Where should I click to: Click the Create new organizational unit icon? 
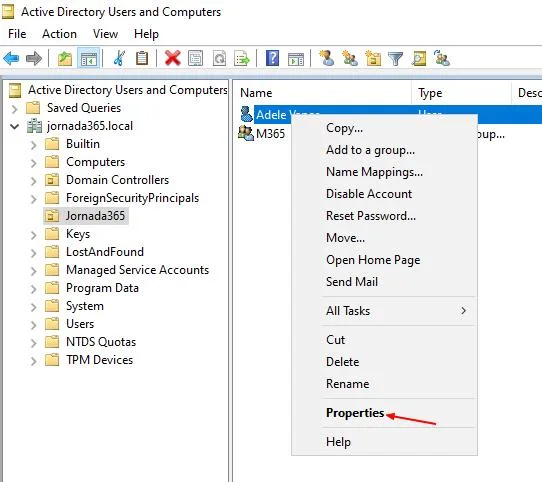point(373,58)
